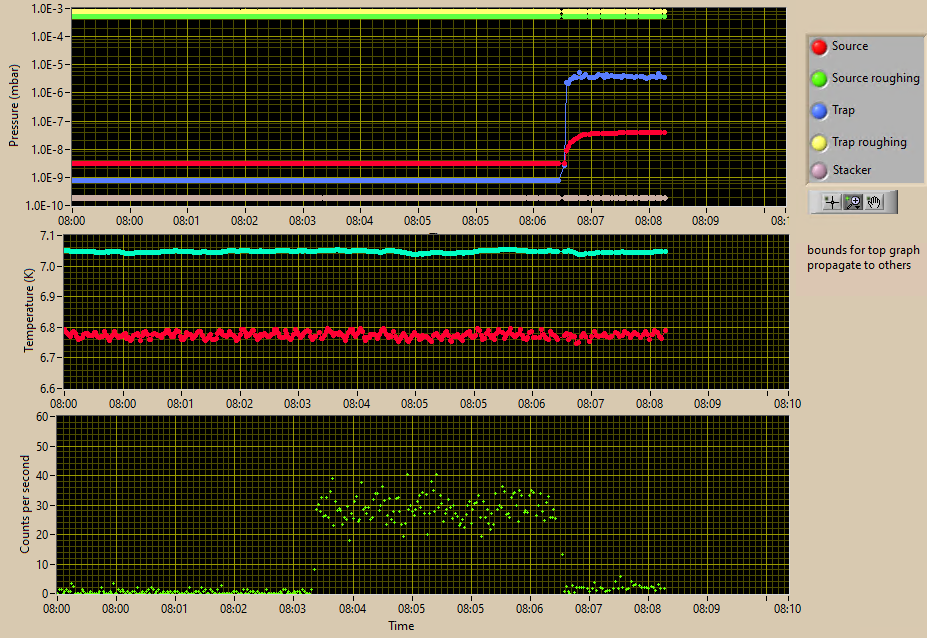Open the blue Trap plot swatch
Viewport: 927px width, 638px height.
[x=819, y=111]
